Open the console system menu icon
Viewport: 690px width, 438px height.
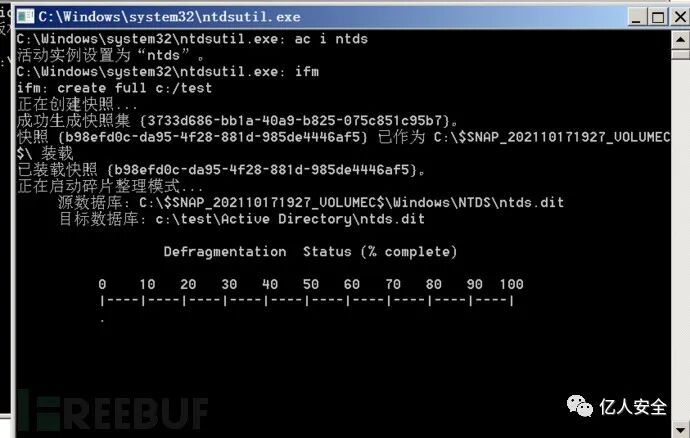[x=26, y=17]
